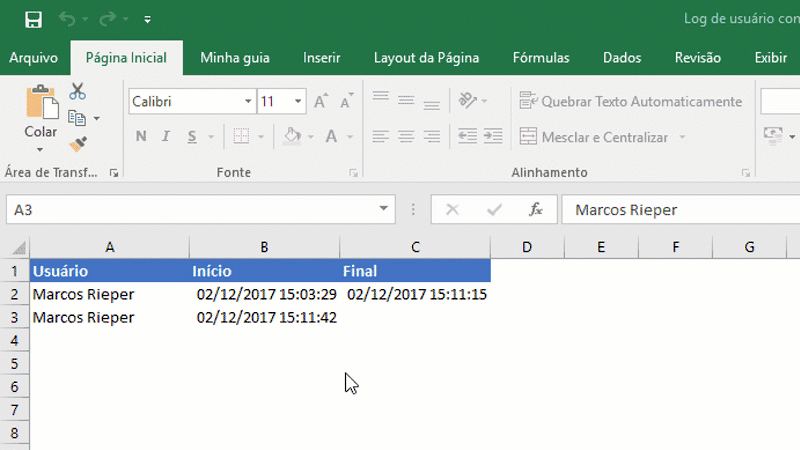
Task: Open the Calibri font name dropdown
Action: click(x=247, y=102)
